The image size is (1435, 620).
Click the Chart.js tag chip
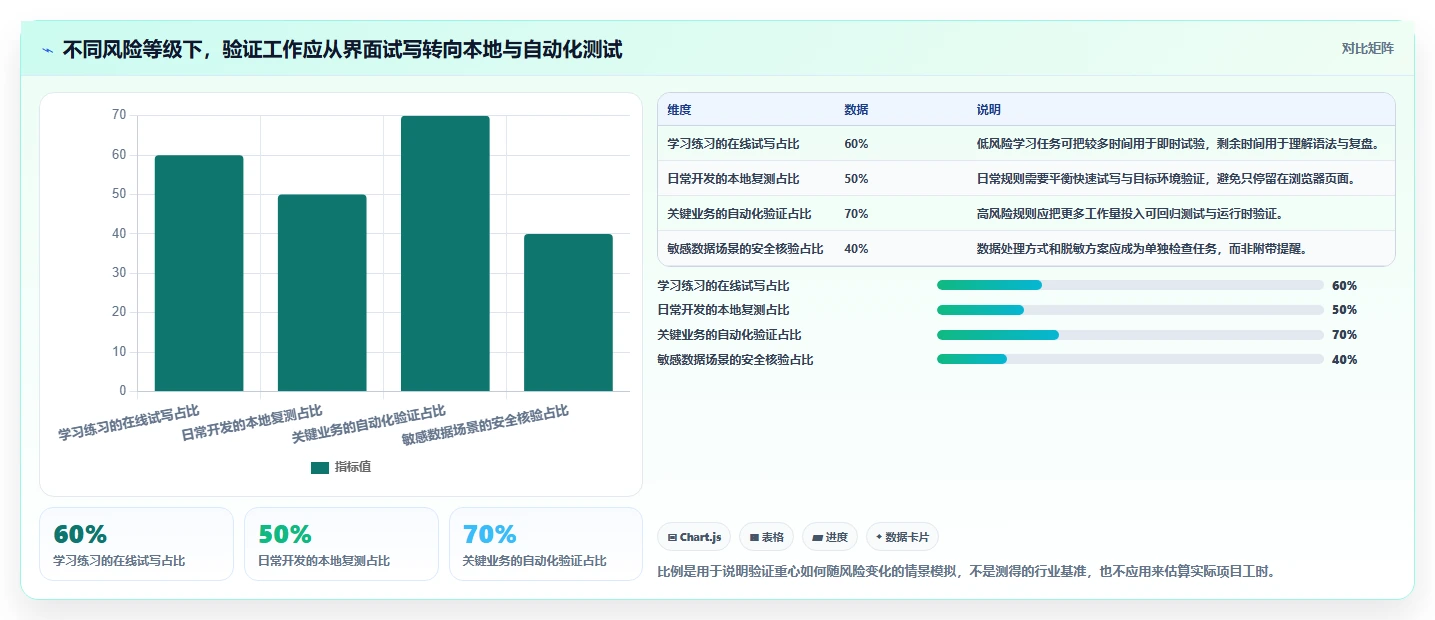[x=694, y=537]
